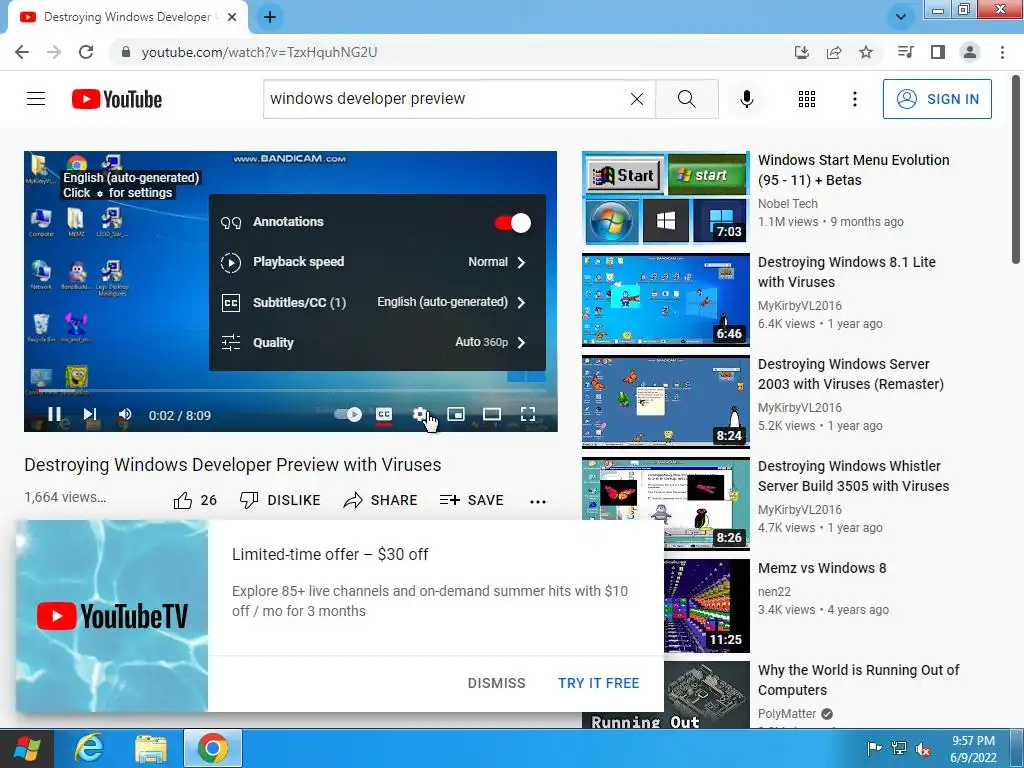Open Chrome three-dot menu
The height and width of the screenshot is (768, 1024).
pyautogui.click(x=1002, y=52)
